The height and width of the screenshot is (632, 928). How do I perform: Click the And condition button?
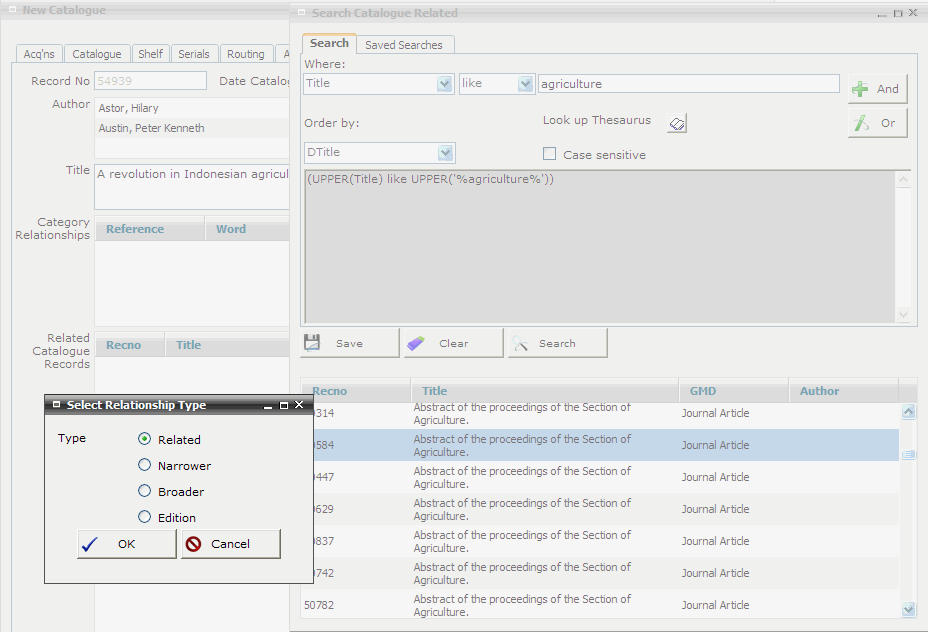877,89
